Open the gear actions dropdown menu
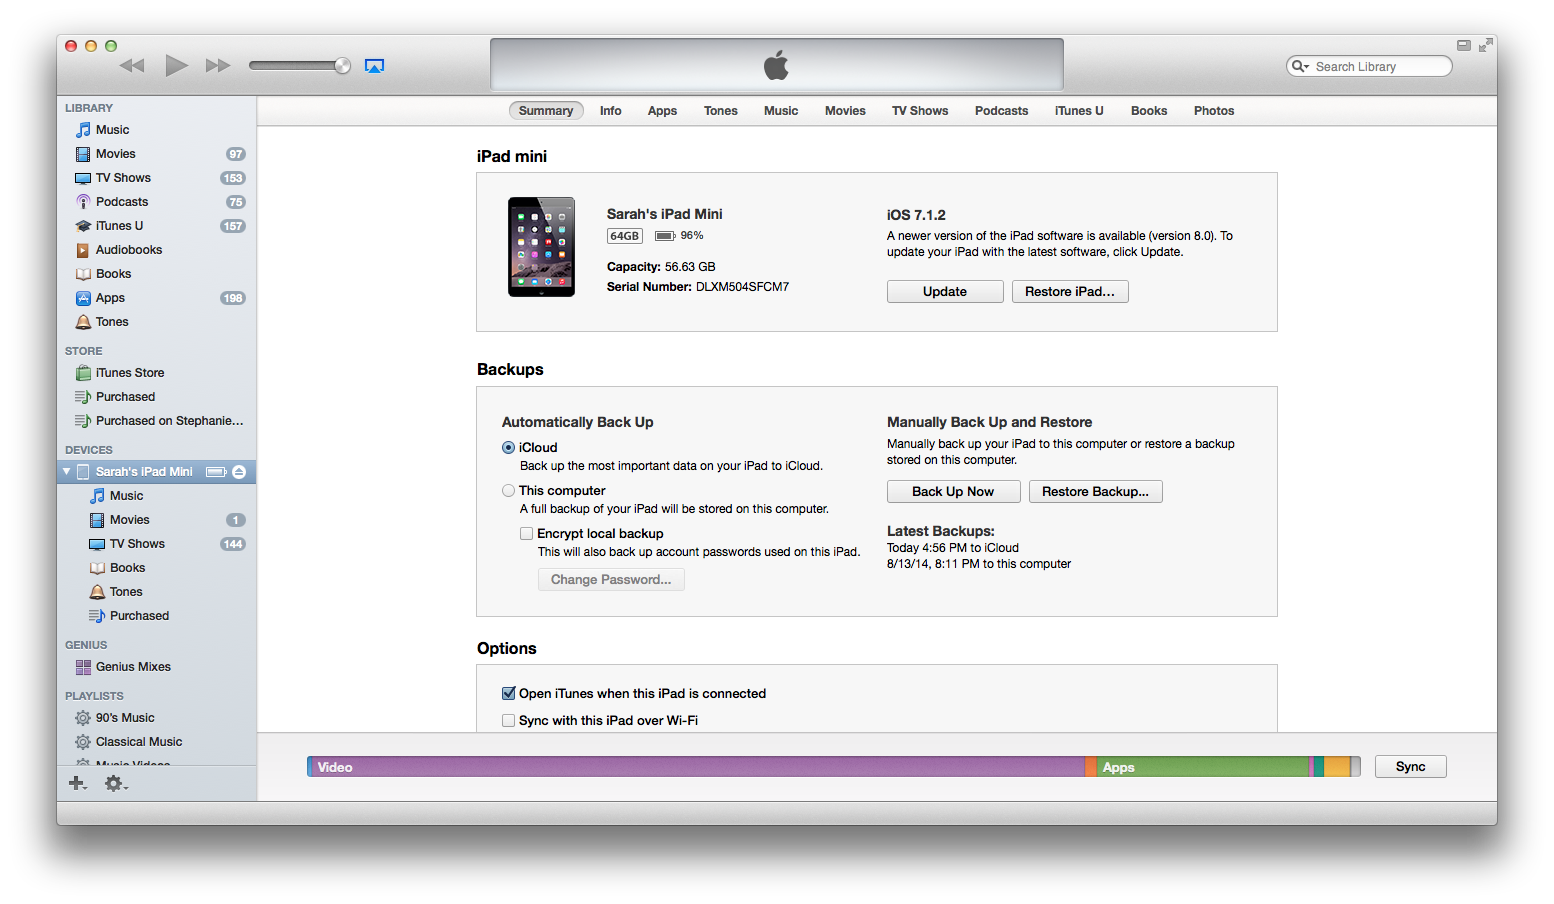1554x904 pixels. 116,784
